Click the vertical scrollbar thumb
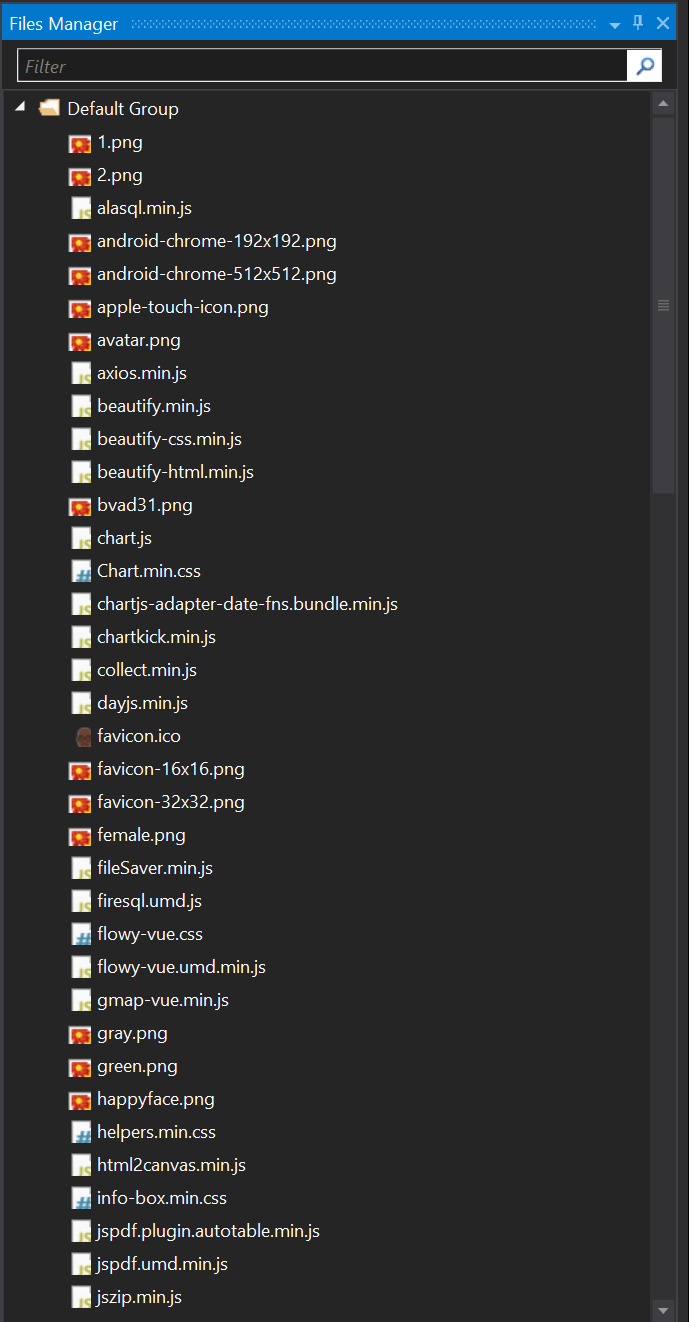689x1322 pixels. tap(663, 305)
